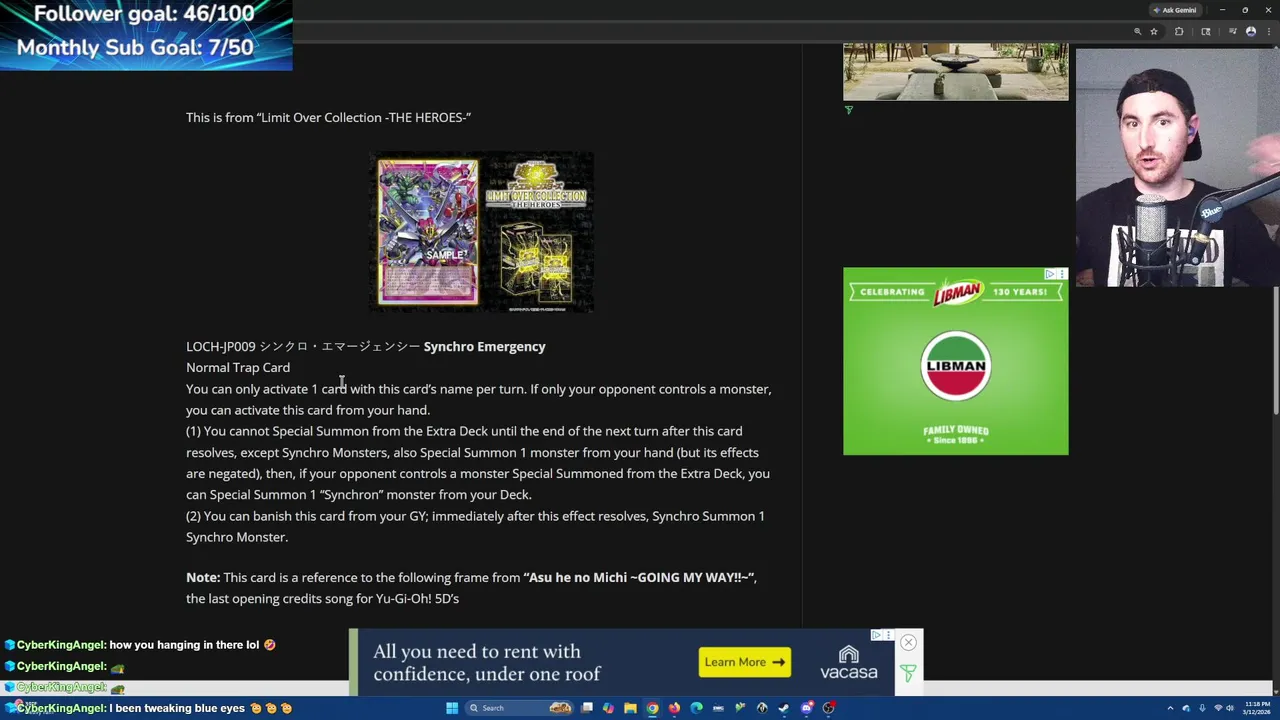Open the volume control in system tray
This screenshot has height=720, width=1280.
[1230, 708]
